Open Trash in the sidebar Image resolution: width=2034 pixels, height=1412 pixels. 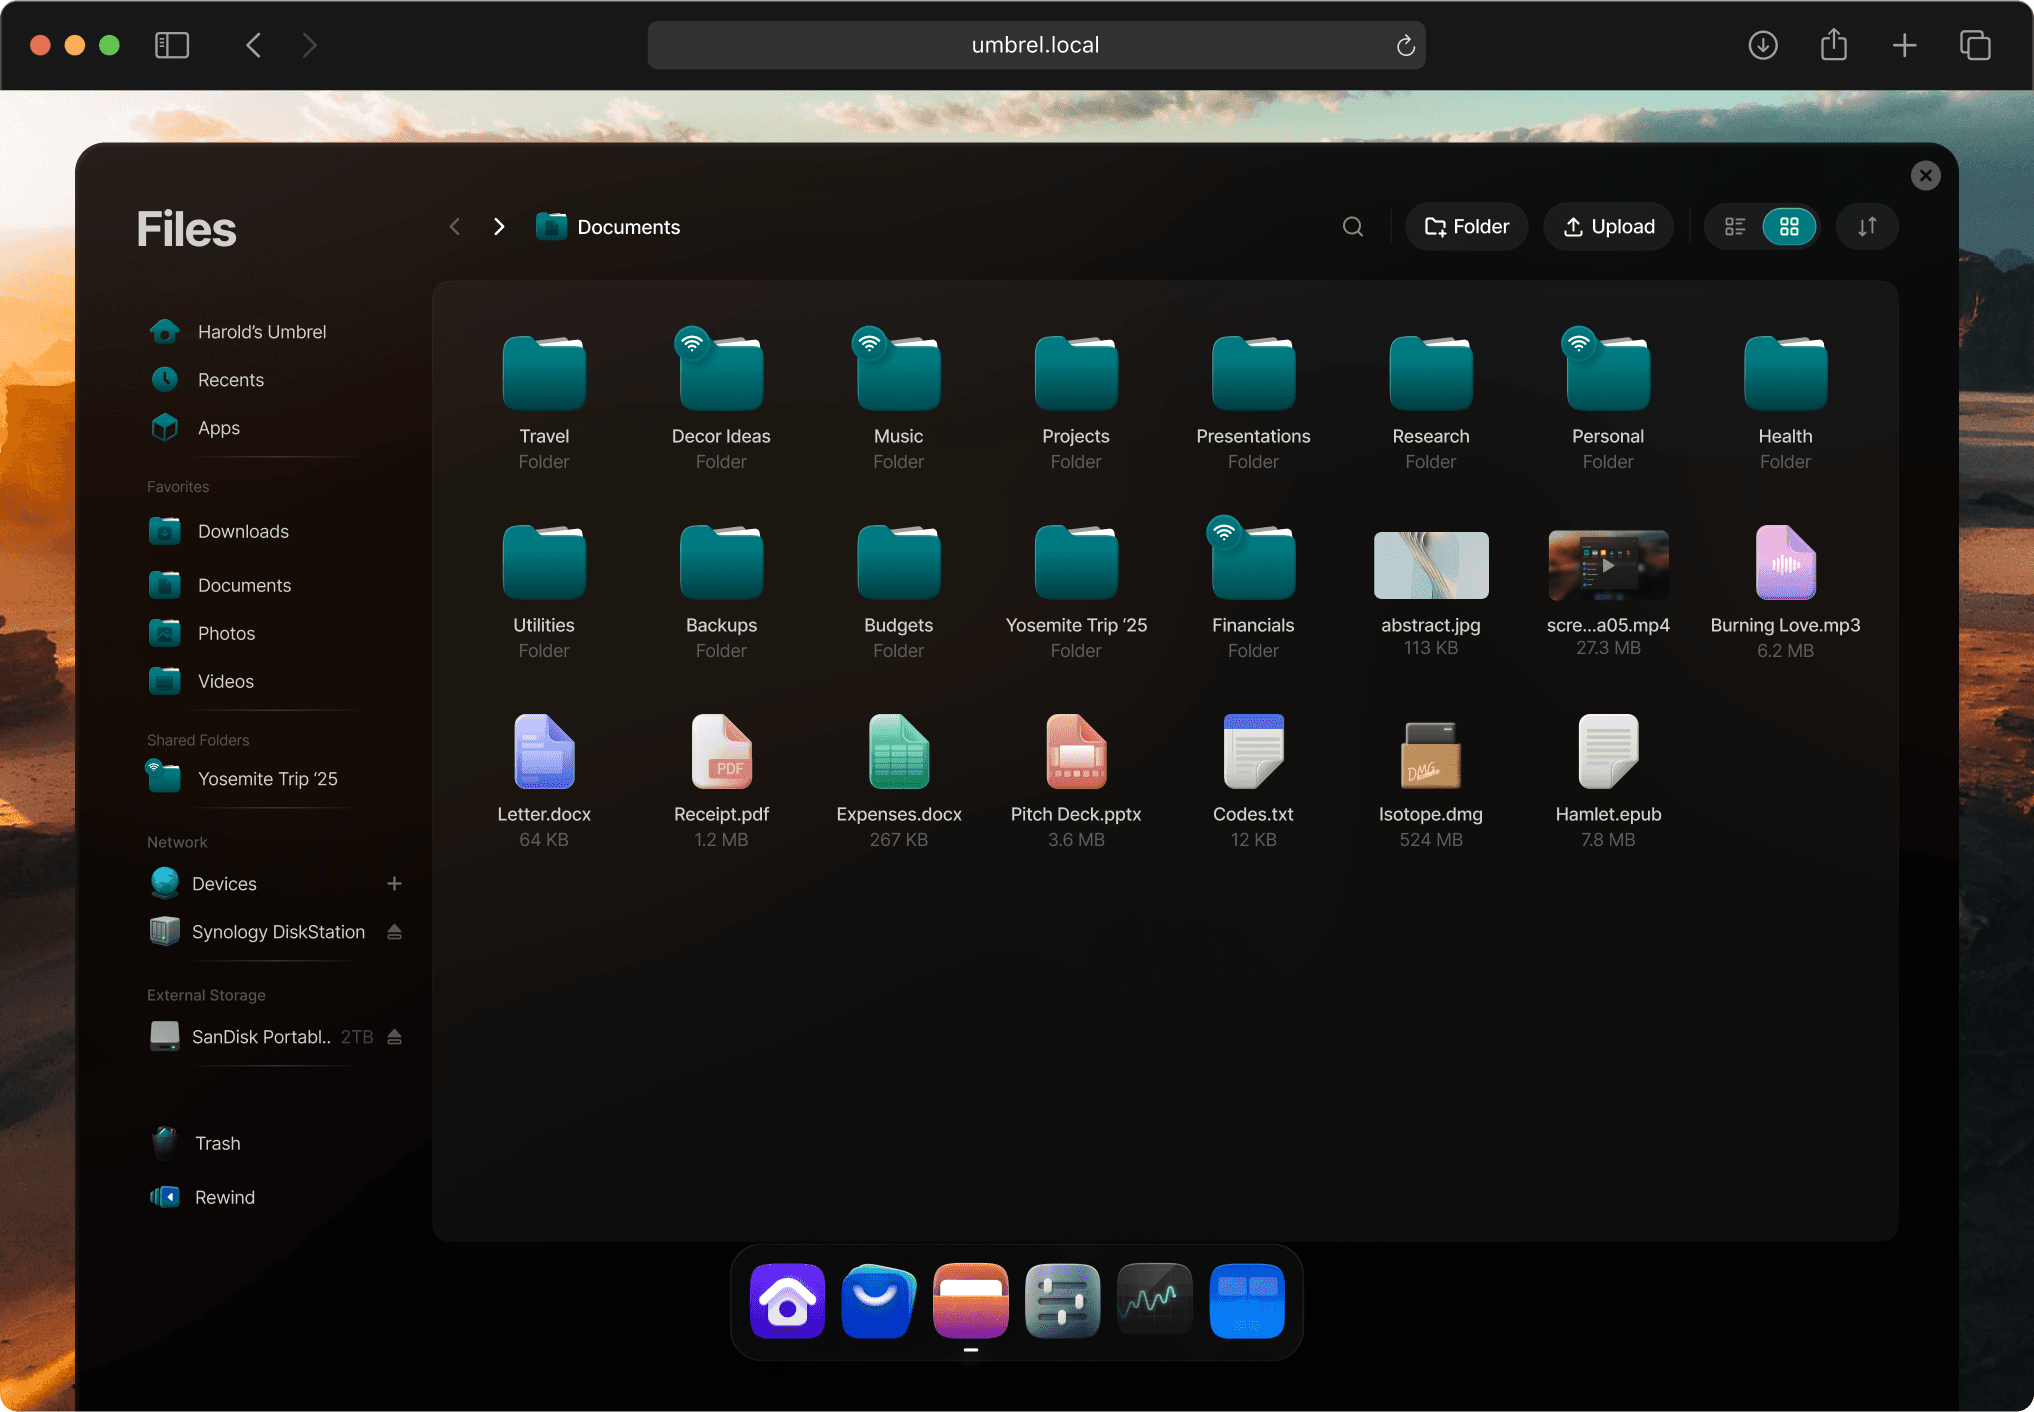click(x=217, y=1143)
